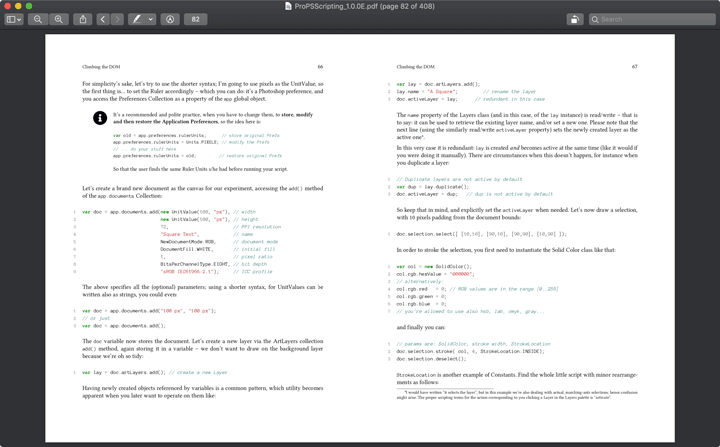Click the PDF document icon in title
Viewport: 720px width, 447px height.
(x=288, y=6)
